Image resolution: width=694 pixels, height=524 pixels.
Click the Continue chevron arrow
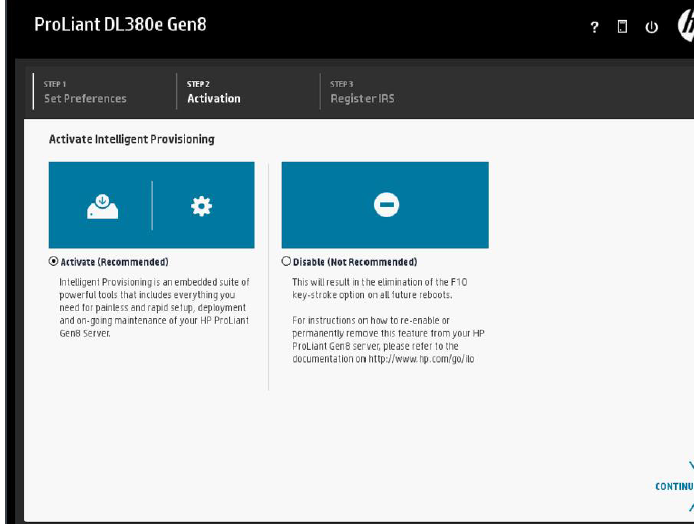[690, 467]
